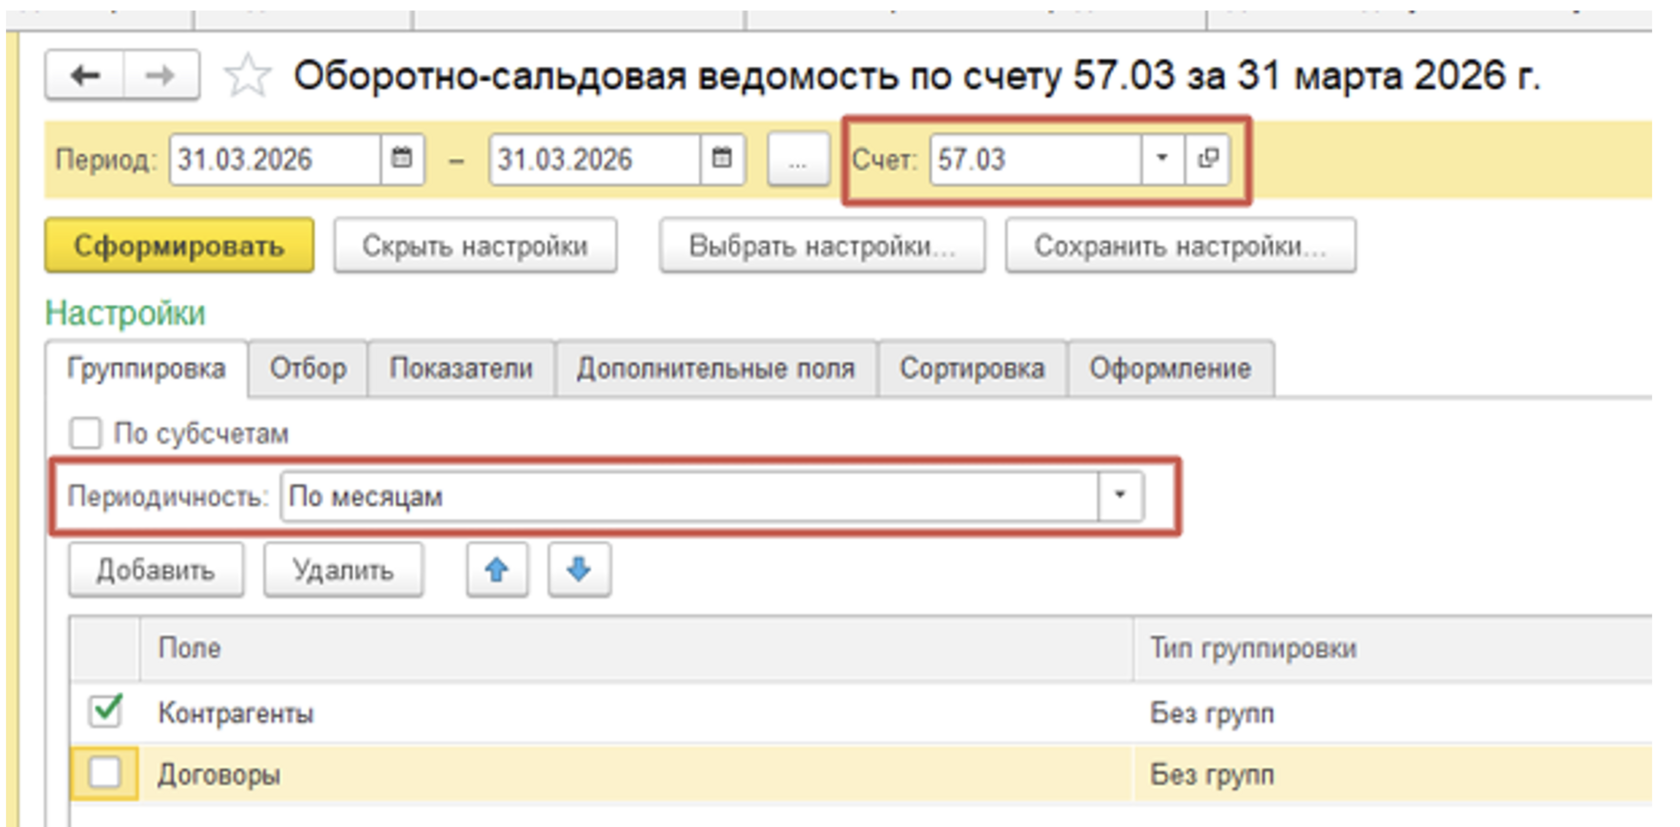Move grouping field down with blue arrow
Viewport: 1680px width, 827px height.
click(x=579, y=570)
